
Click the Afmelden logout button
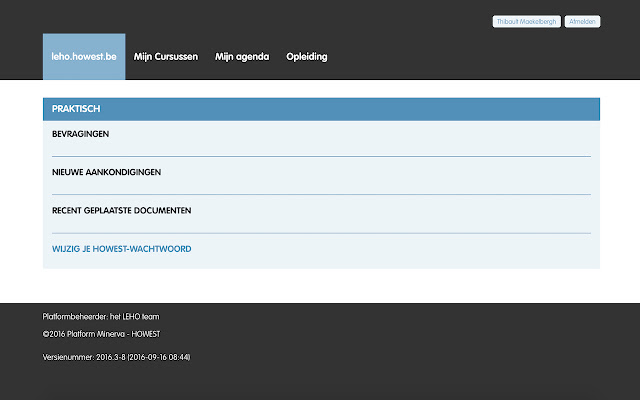(582, 22)
